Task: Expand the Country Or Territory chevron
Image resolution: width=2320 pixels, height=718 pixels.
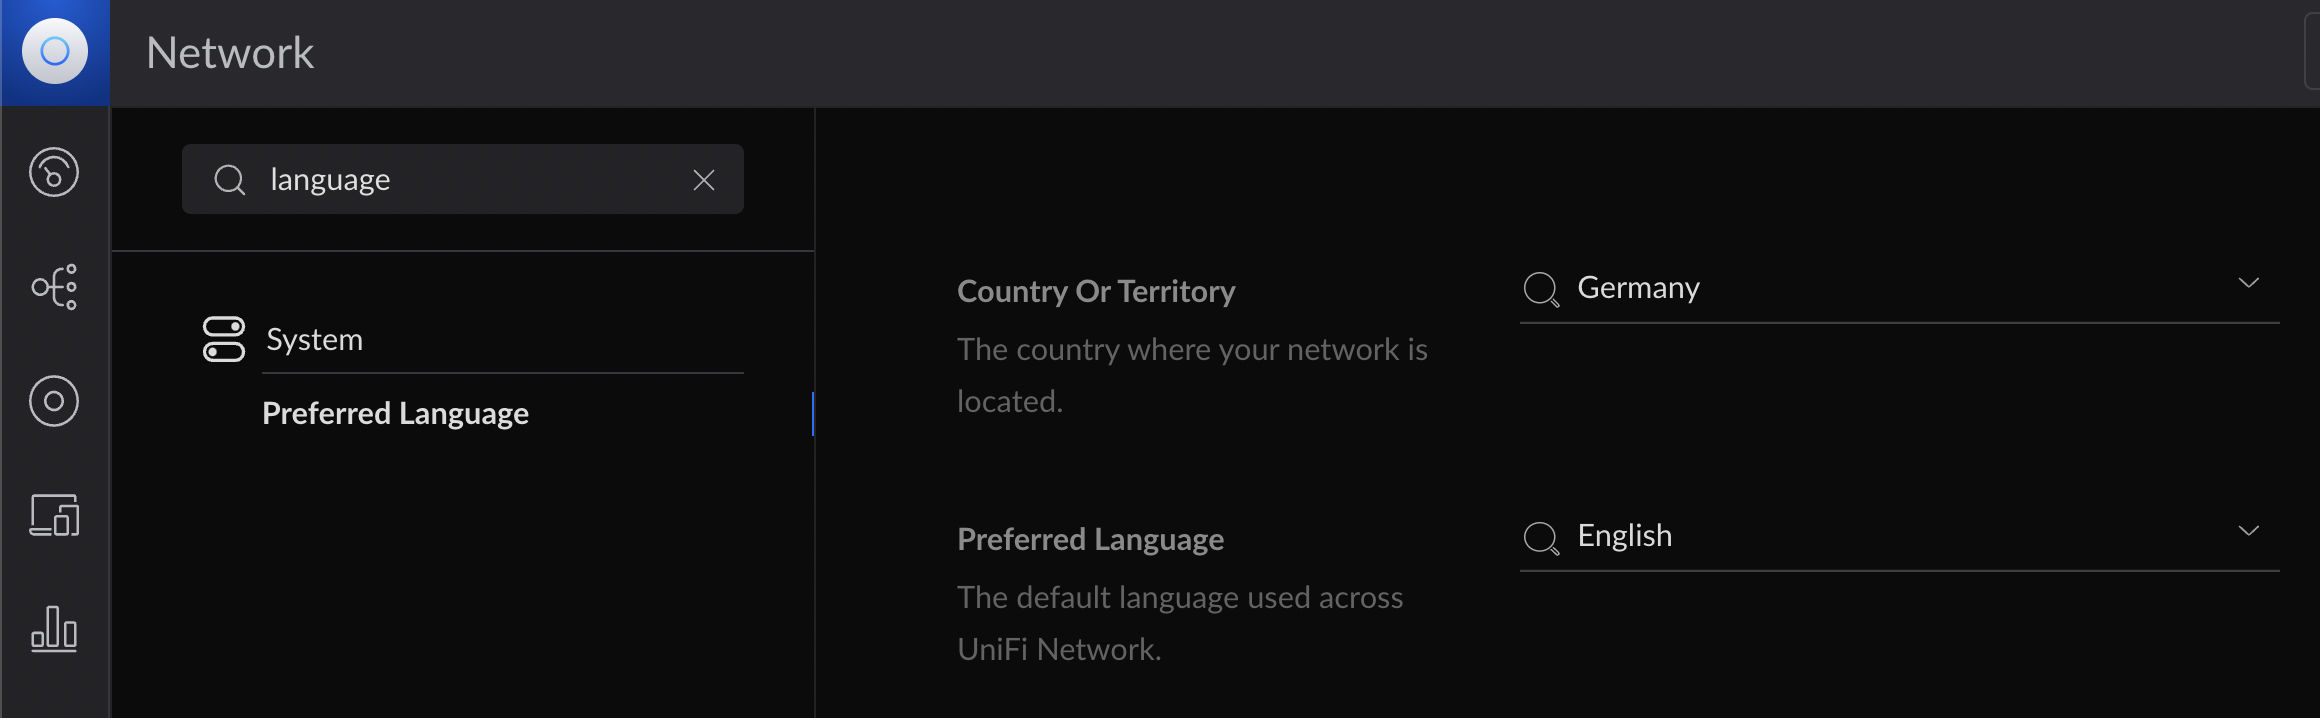Action: click(x=2249, y=283)
